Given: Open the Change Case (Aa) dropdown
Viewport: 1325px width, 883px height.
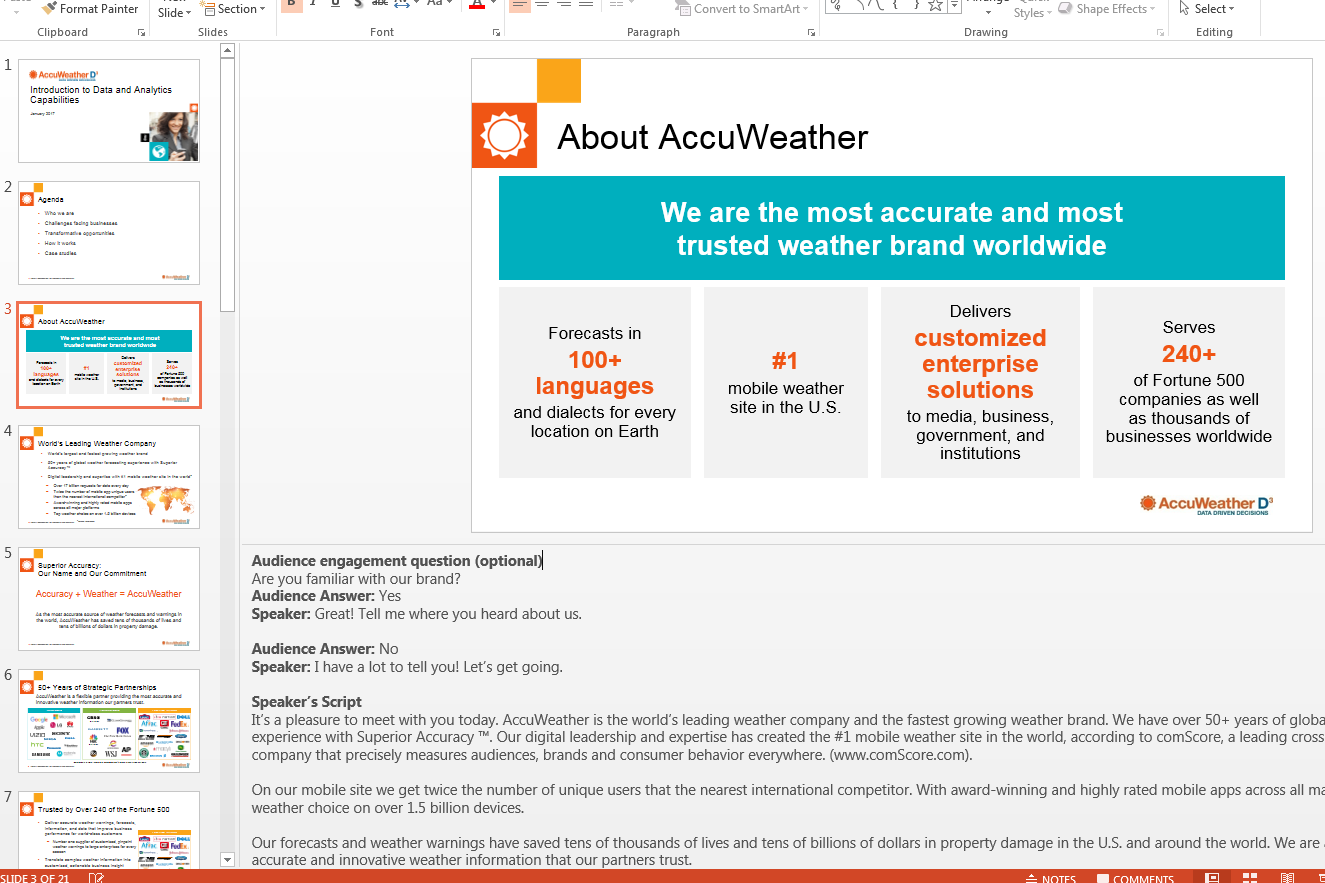Looking at the screenshot, I should (439, 5).
